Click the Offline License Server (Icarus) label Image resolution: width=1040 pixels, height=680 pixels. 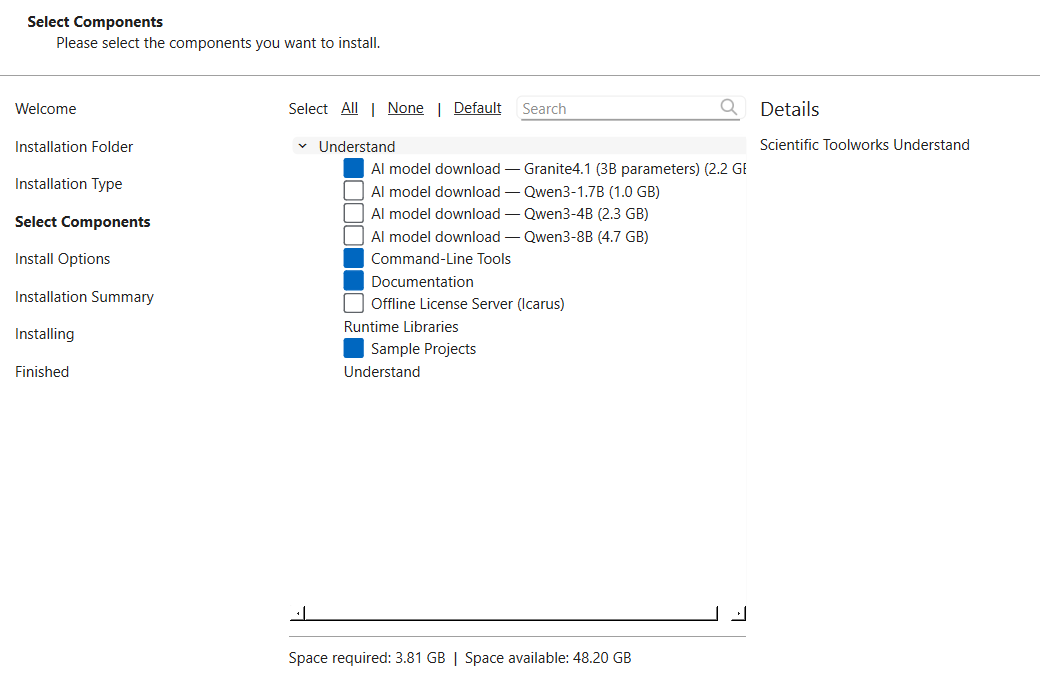pos(468,304)
